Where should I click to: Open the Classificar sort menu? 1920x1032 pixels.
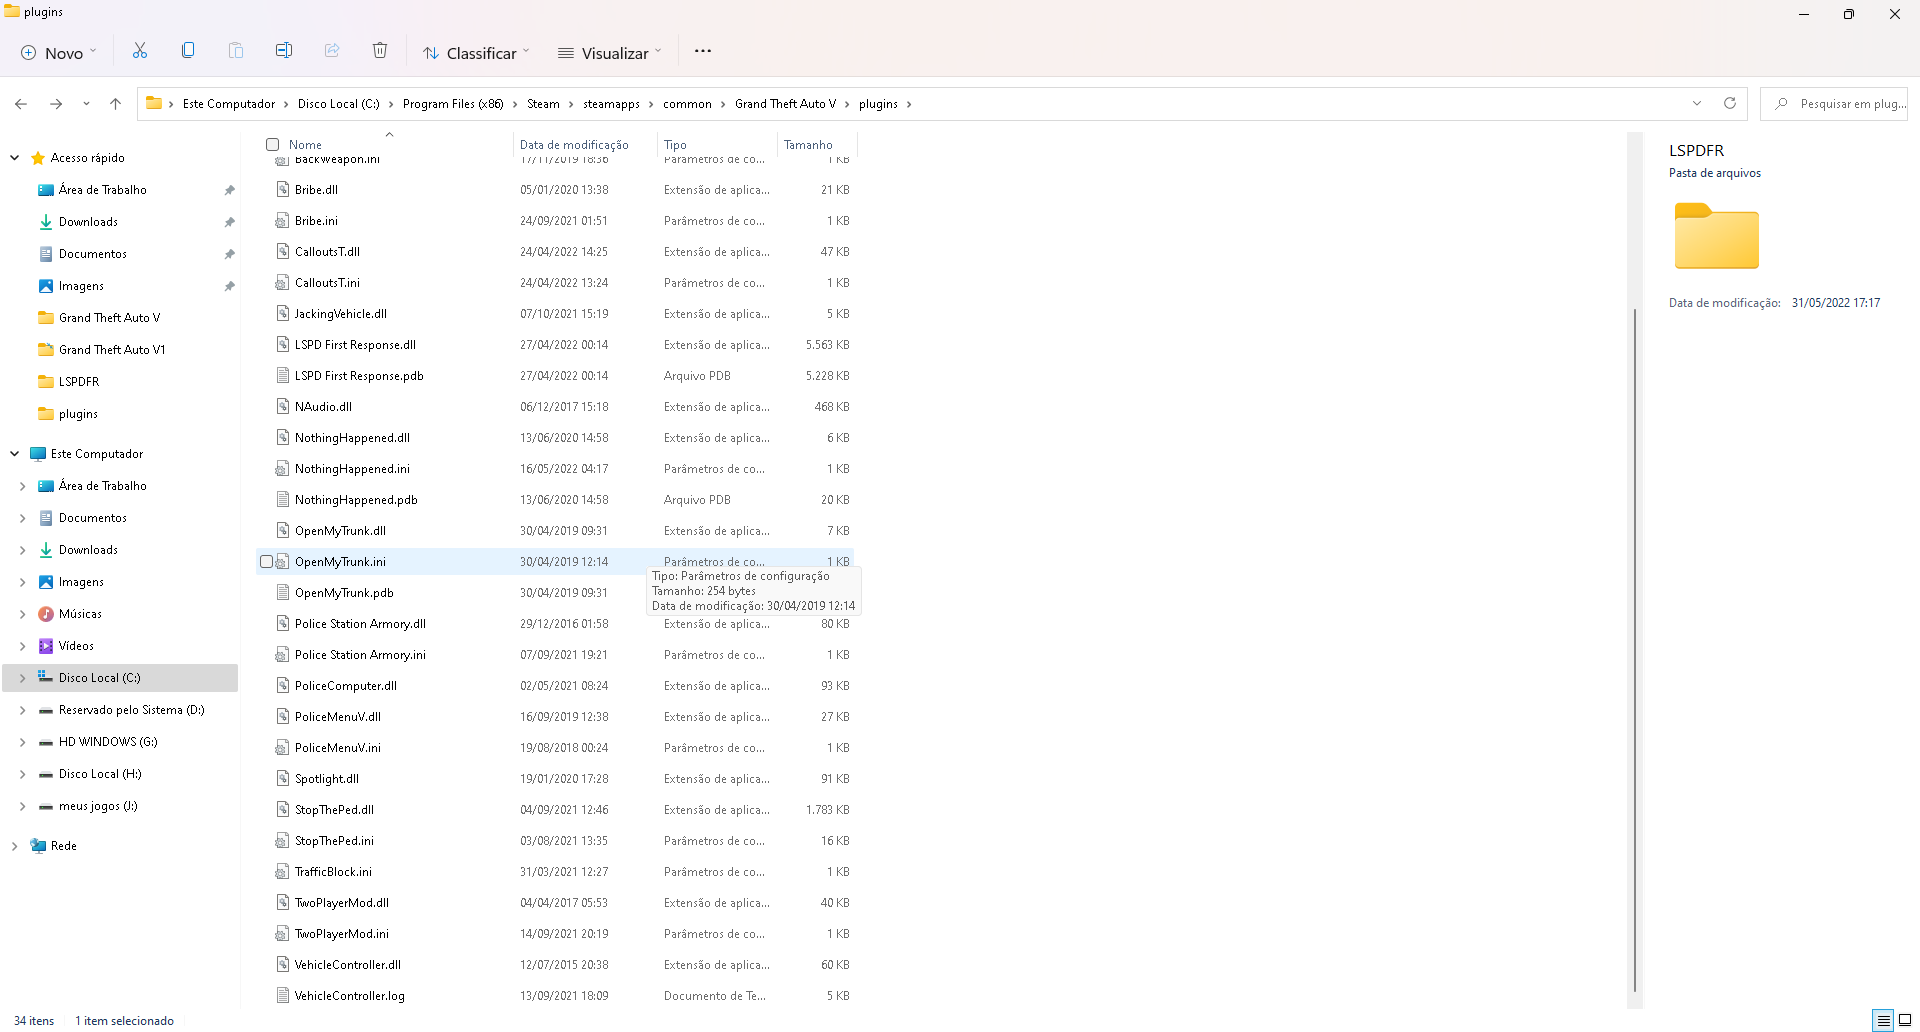[476, 53]
